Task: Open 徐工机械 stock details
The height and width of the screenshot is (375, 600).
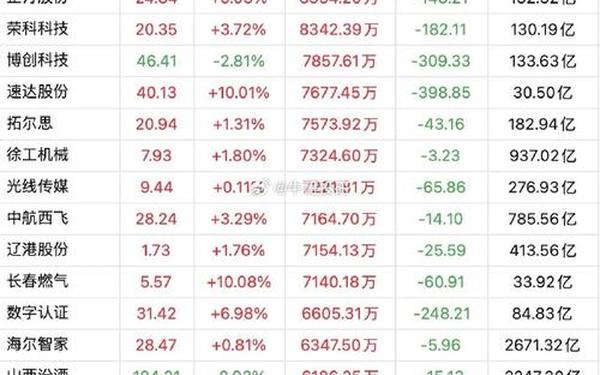Action: (38, 155)
